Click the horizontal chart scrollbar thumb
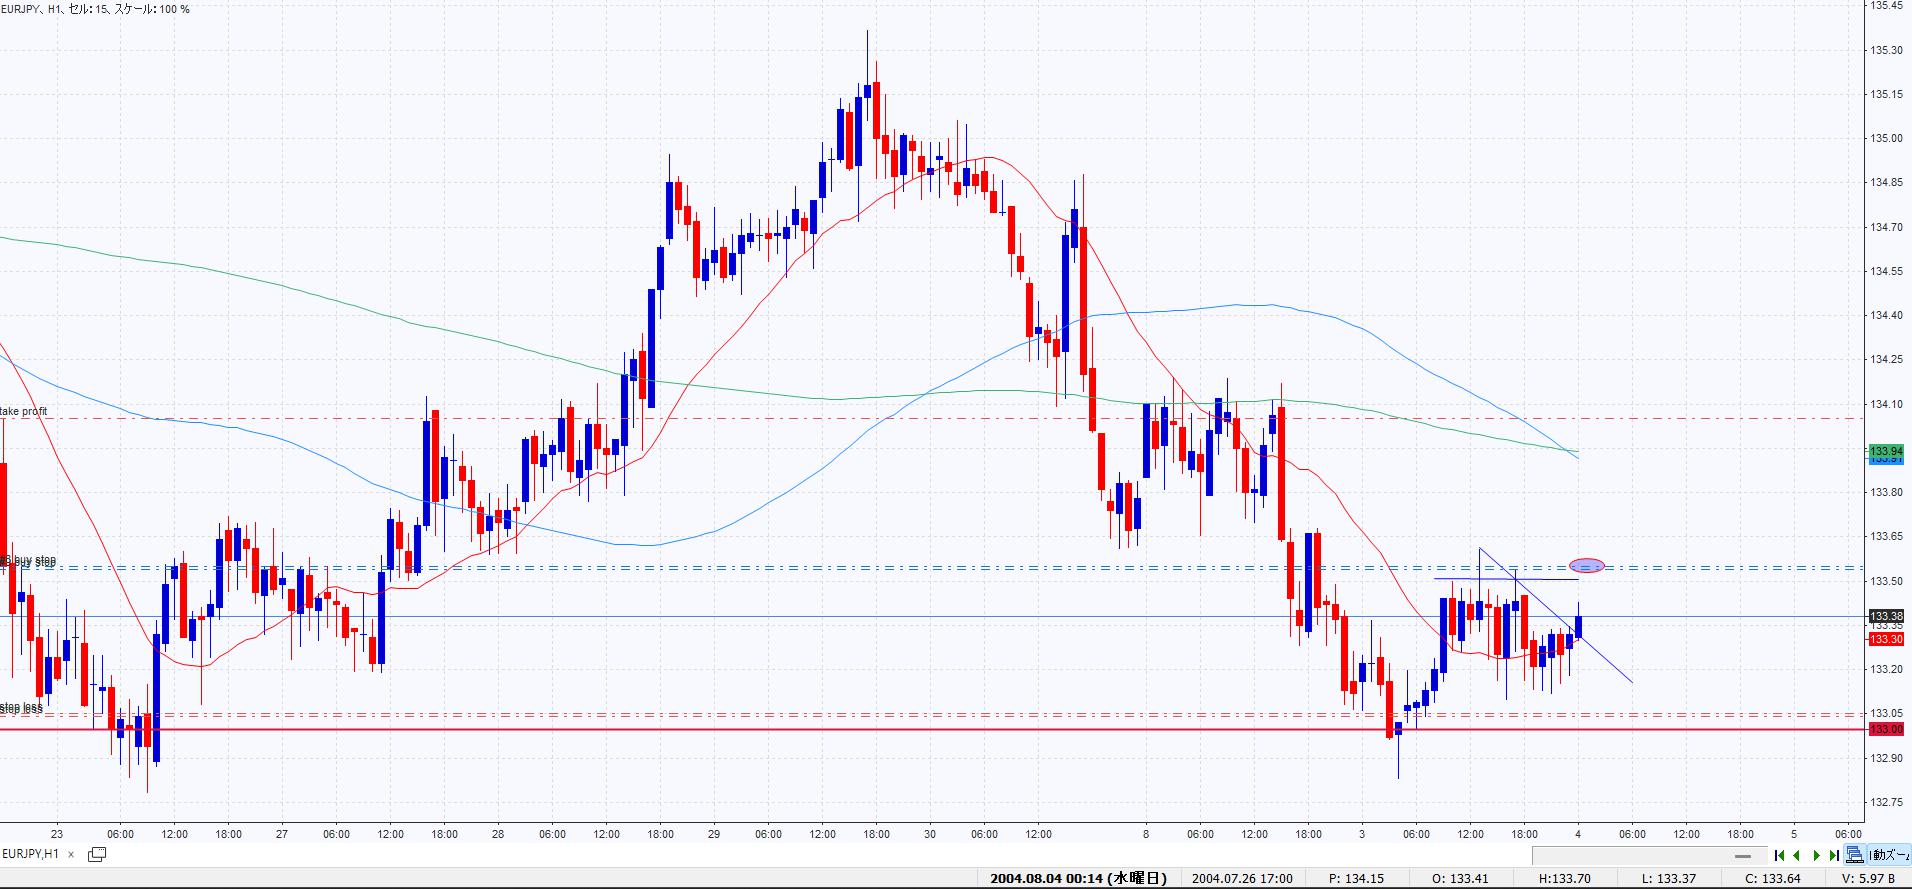This screenshot has width=1912, height=889. click(x=1744, y=855)
